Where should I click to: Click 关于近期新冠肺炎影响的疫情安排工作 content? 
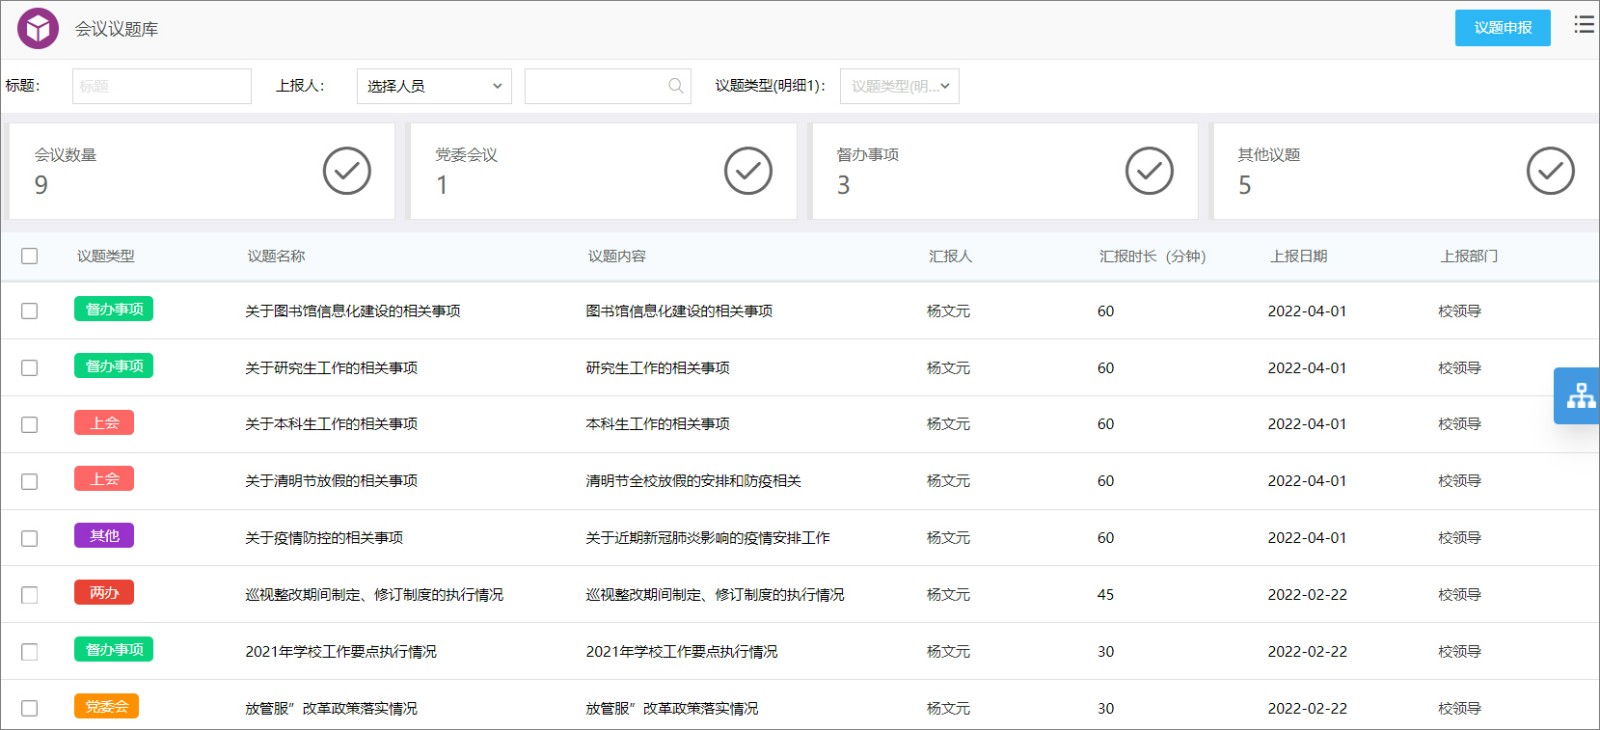(x=708, y=538)
